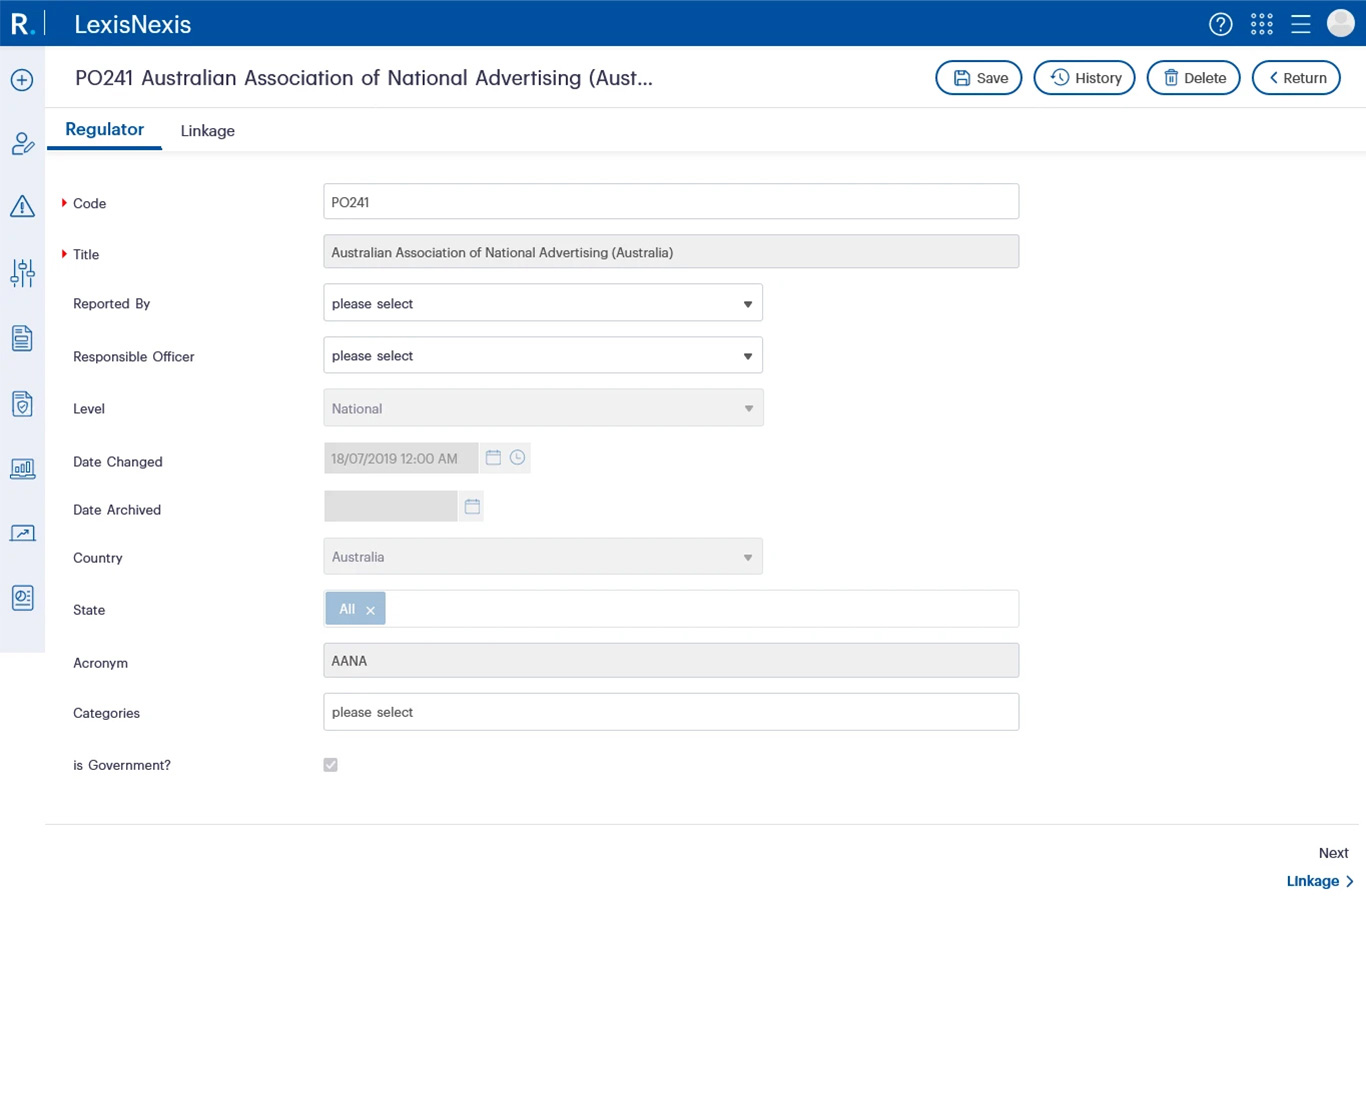The height and width of the screenshot is (1093, 1366).
Task: Switch to the Regulator tab
Action: pyautogui.click(x=104, y=129)
